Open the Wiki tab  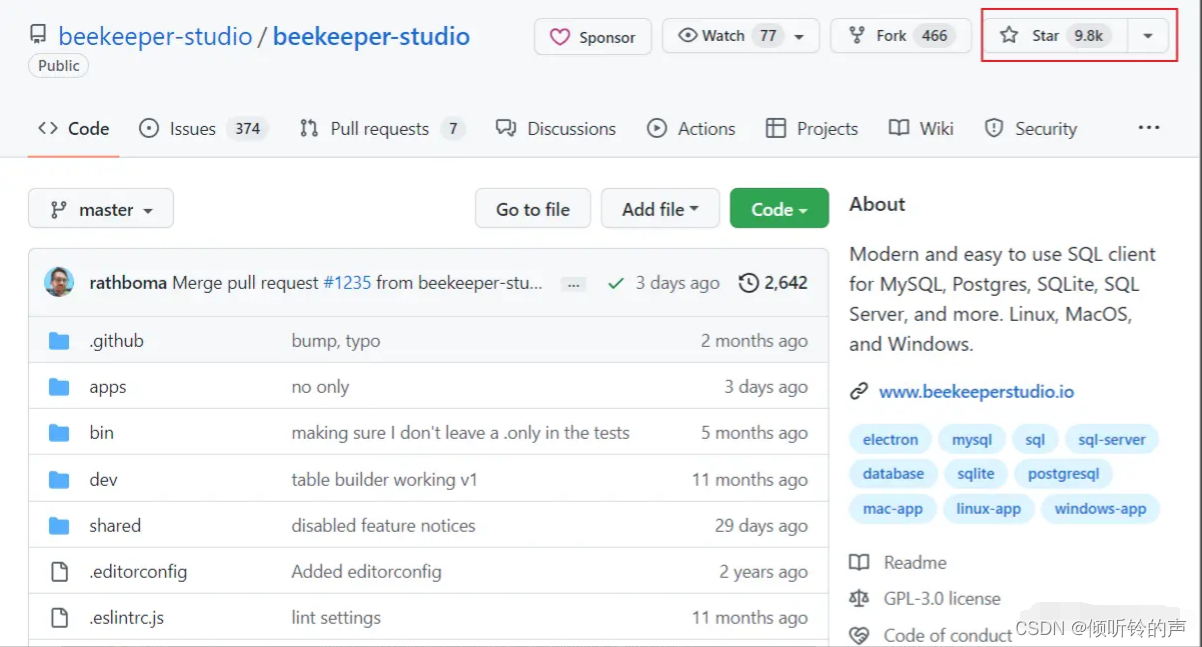pos(921,128)
